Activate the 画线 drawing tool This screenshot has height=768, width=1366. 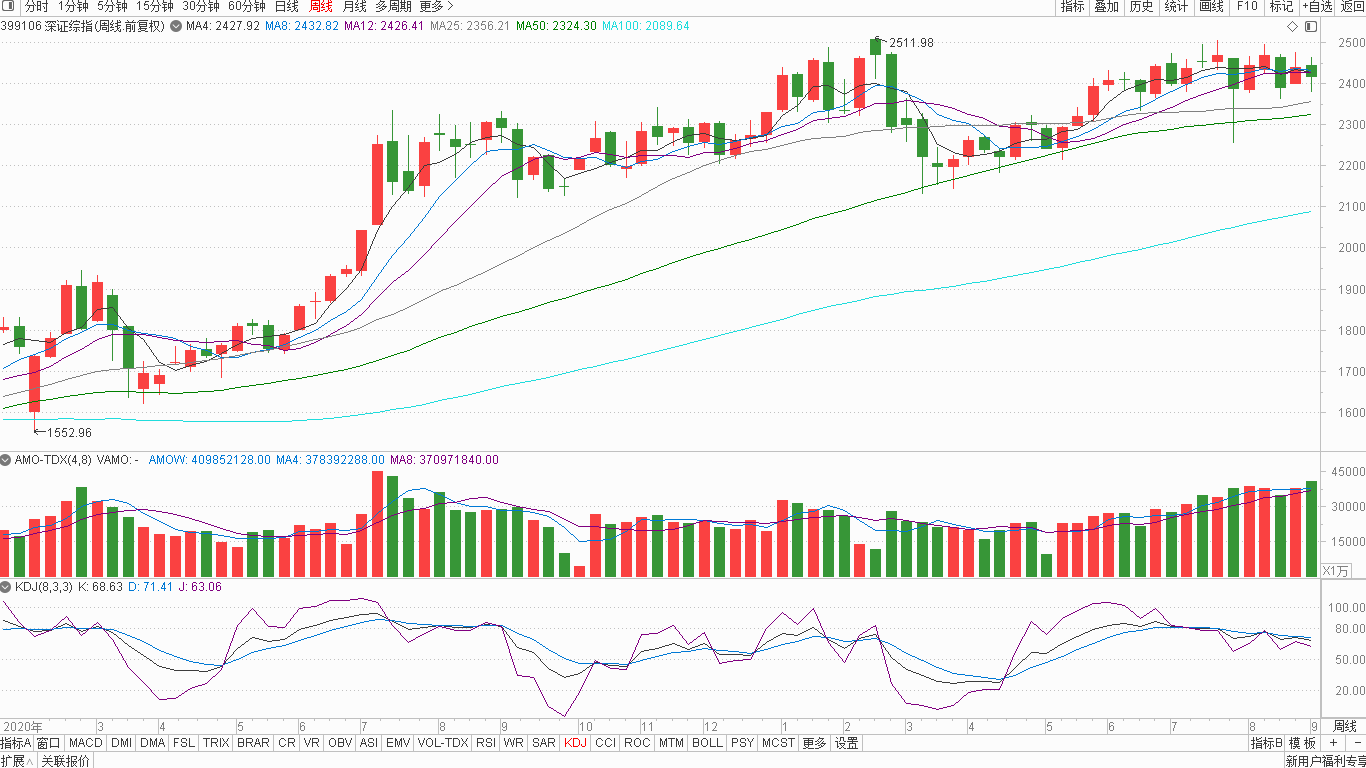click(1211, 6)
